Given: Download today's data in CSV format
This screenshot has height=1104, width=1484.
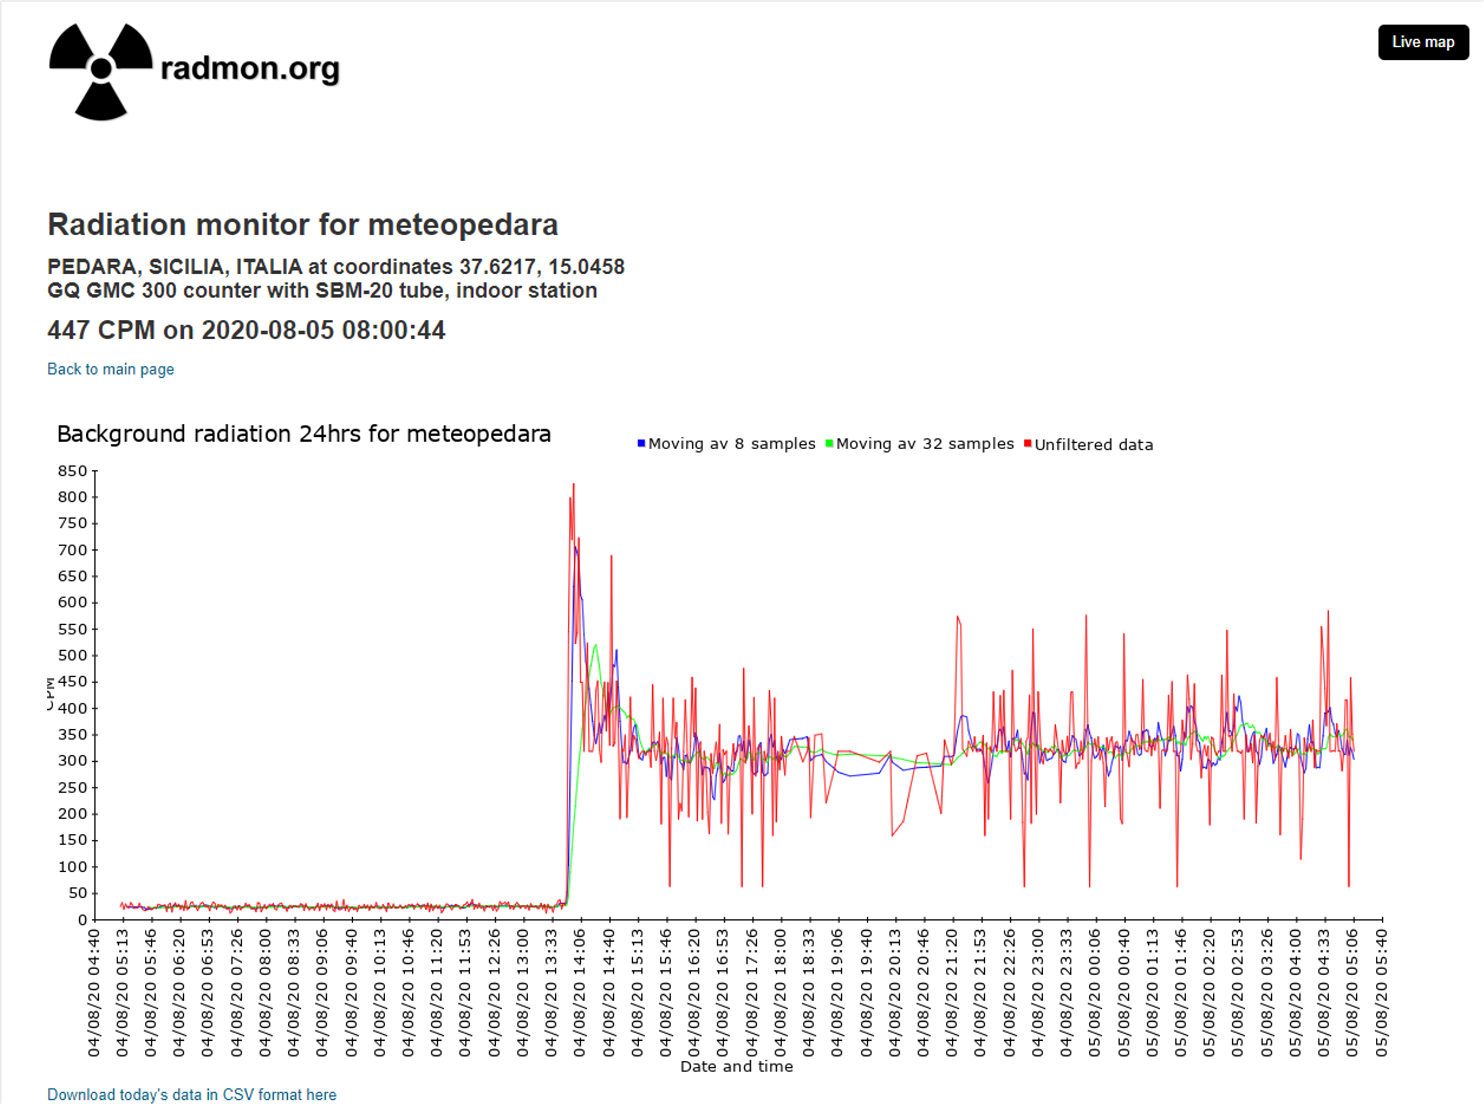Looking at the screenshot, I should [192, 1094].
